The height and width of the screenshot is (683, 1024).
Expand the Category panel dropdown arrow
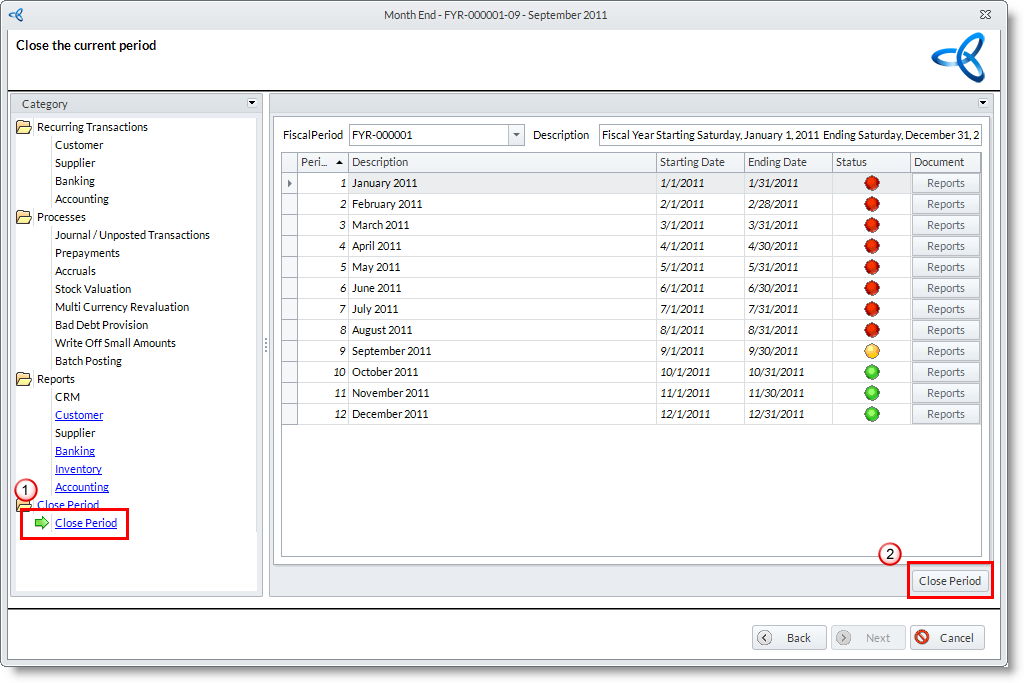[x=252, y=103]
